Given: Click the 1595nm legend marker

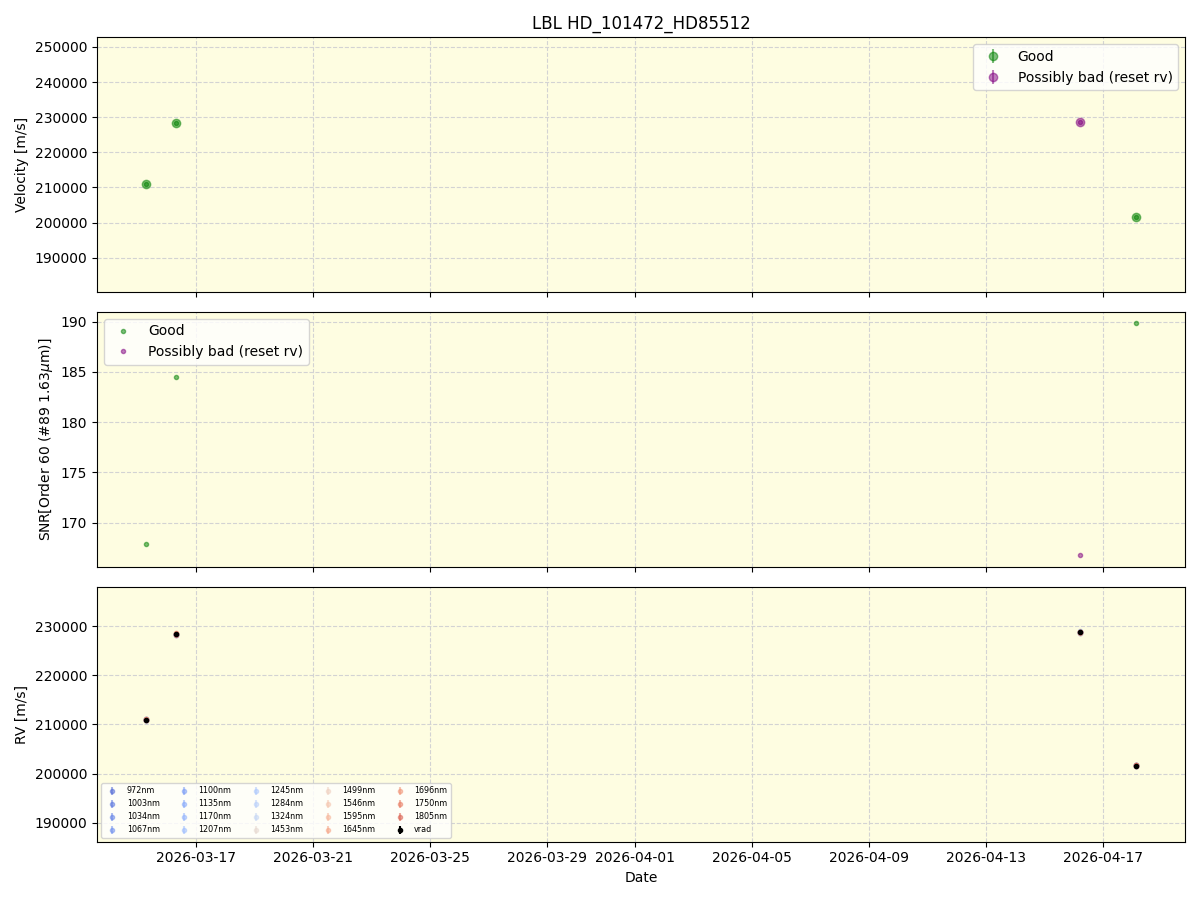Looking at the screenshot, I should click(328, 817).
